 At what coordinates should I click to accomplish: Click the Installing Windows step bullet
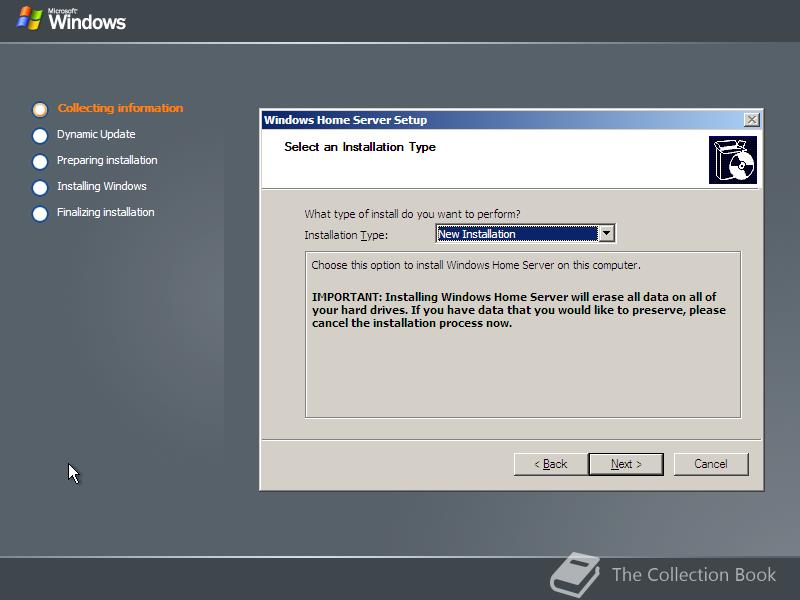click(x=40, y=188)
